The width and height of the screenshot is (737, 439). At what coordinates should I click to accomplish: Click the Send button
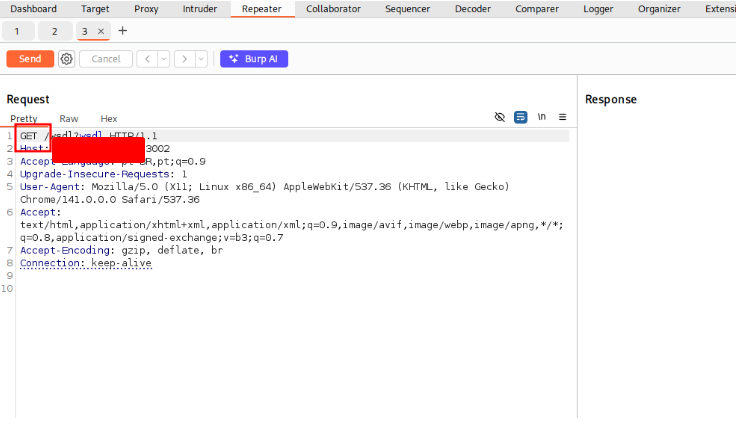[x=30, y=59]
